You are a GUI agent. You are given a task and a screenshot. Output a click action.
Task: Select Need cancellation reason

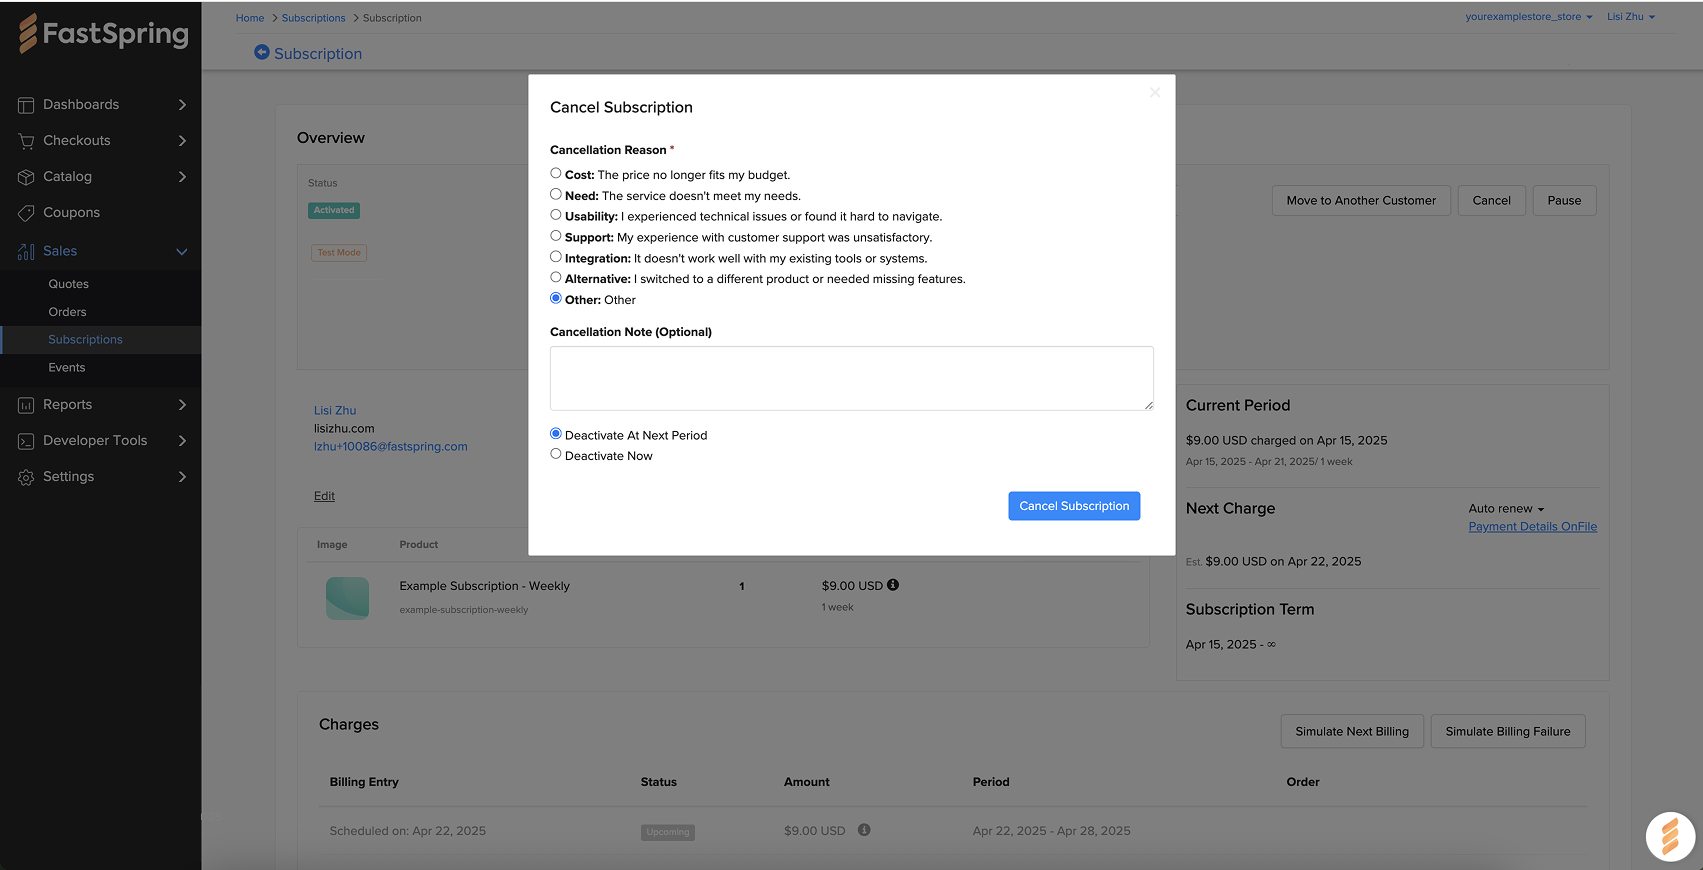[x=556, y=194]
